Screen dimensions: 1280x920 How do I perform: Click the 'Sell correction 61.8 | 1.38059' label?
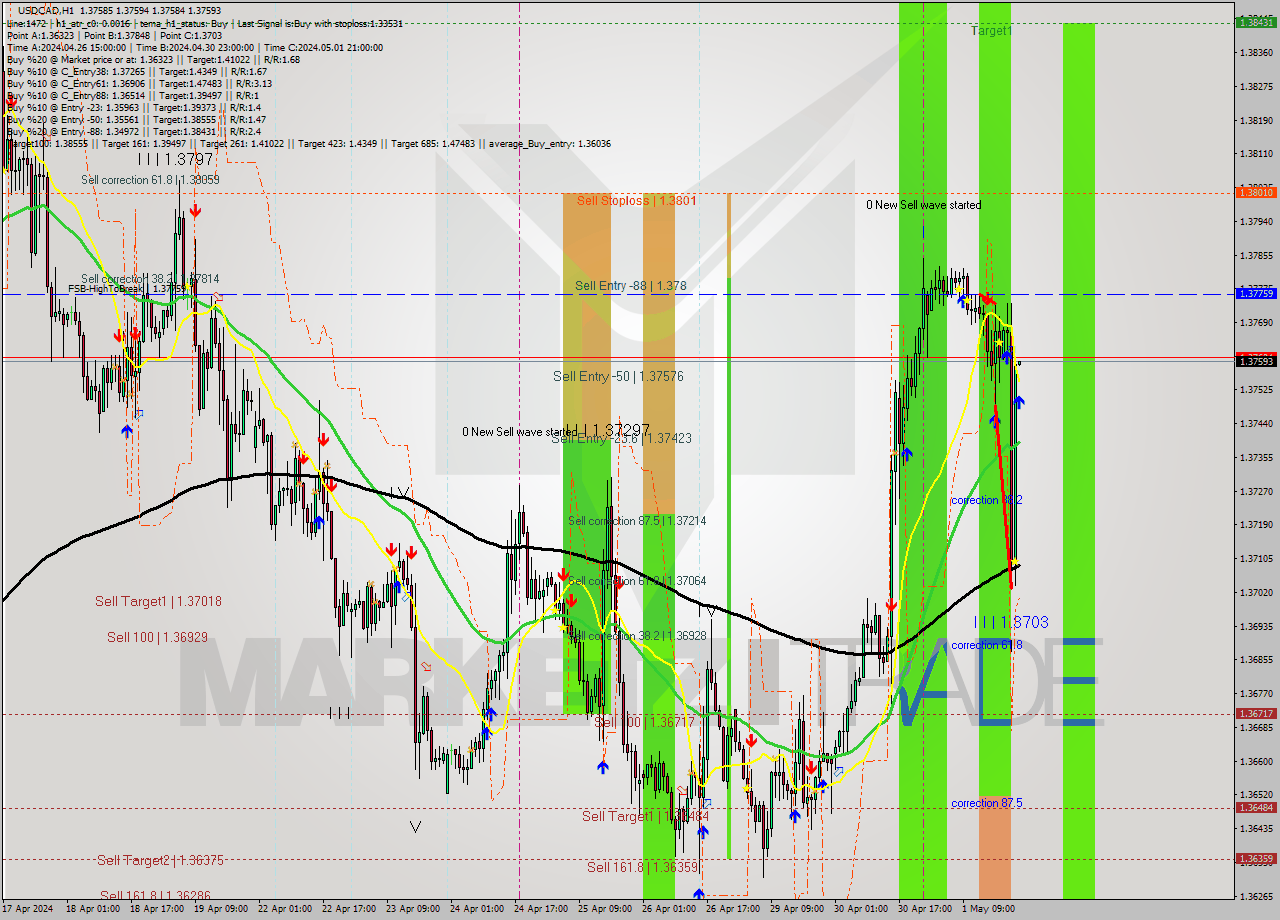(x=150, y=180)
